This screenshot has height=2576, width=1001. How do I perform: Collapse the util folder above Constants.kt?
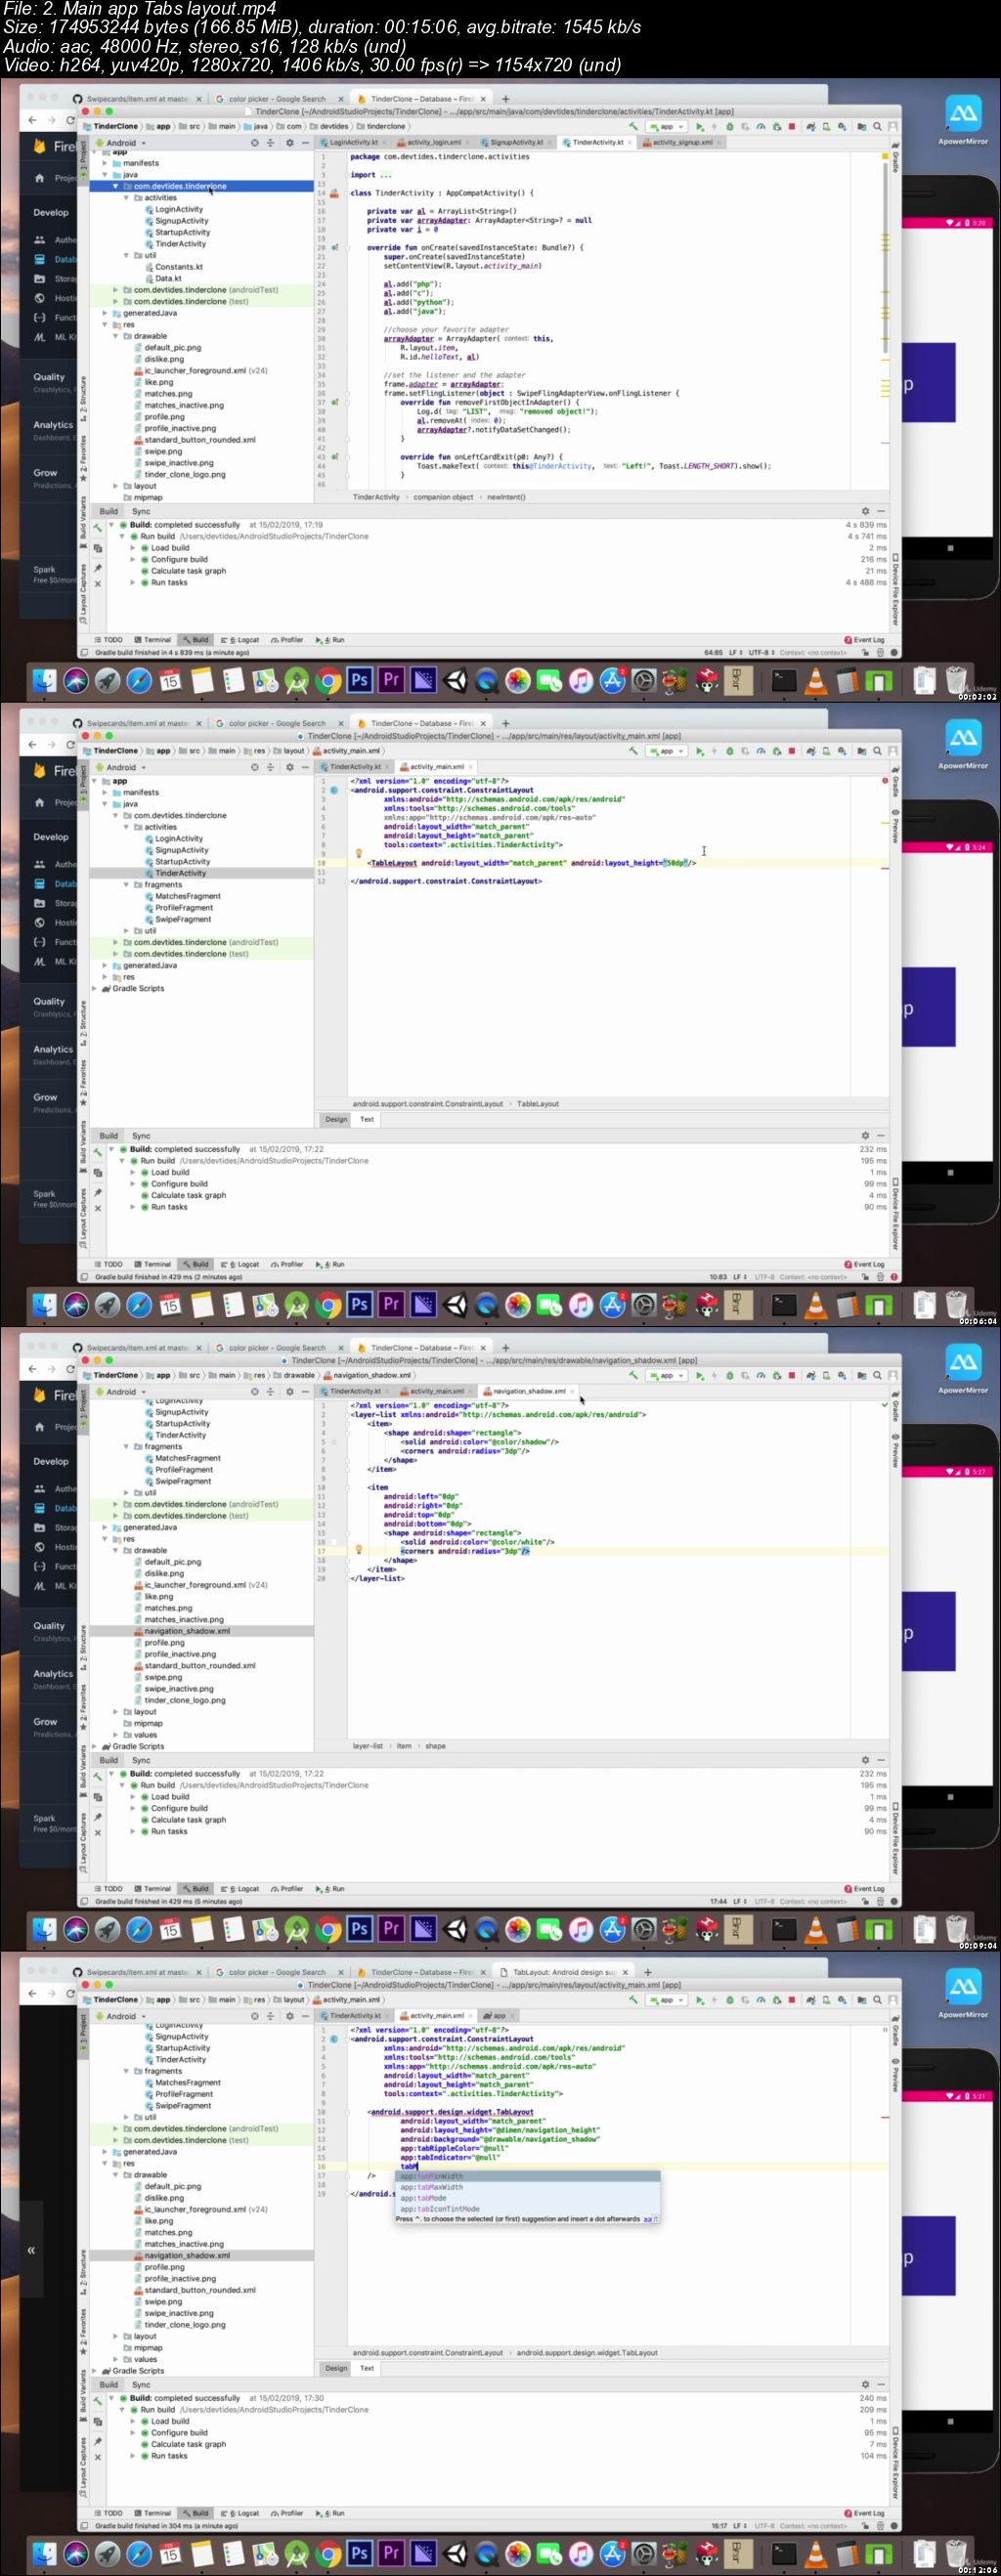coord(126,255)
